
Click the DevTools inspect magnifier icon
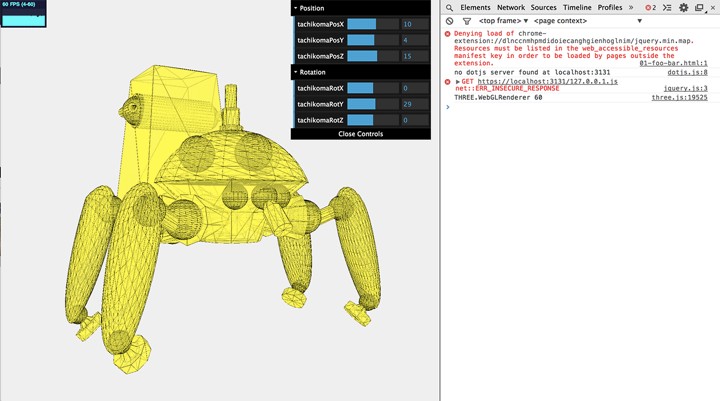(450, 8)
